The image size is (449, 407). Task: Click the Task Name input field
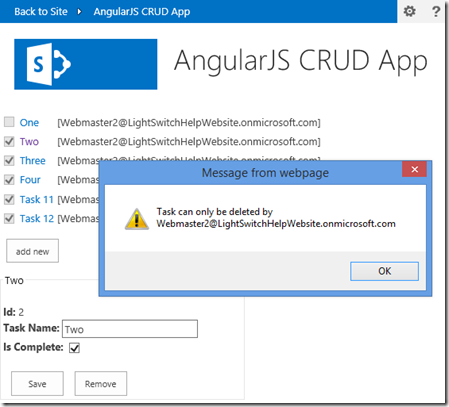pyautogui.click(x=130, y=329)
